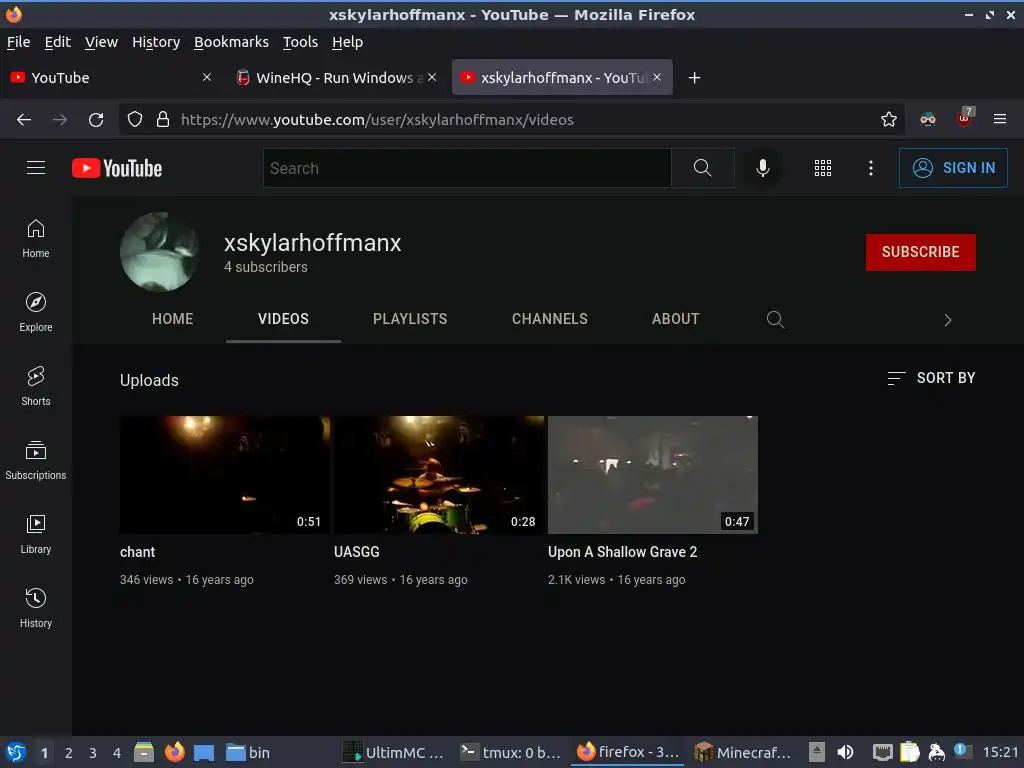Close the xskylarhoffmanx tab
Viewport: 1024px width, 768px height.
tap(657, 77)
